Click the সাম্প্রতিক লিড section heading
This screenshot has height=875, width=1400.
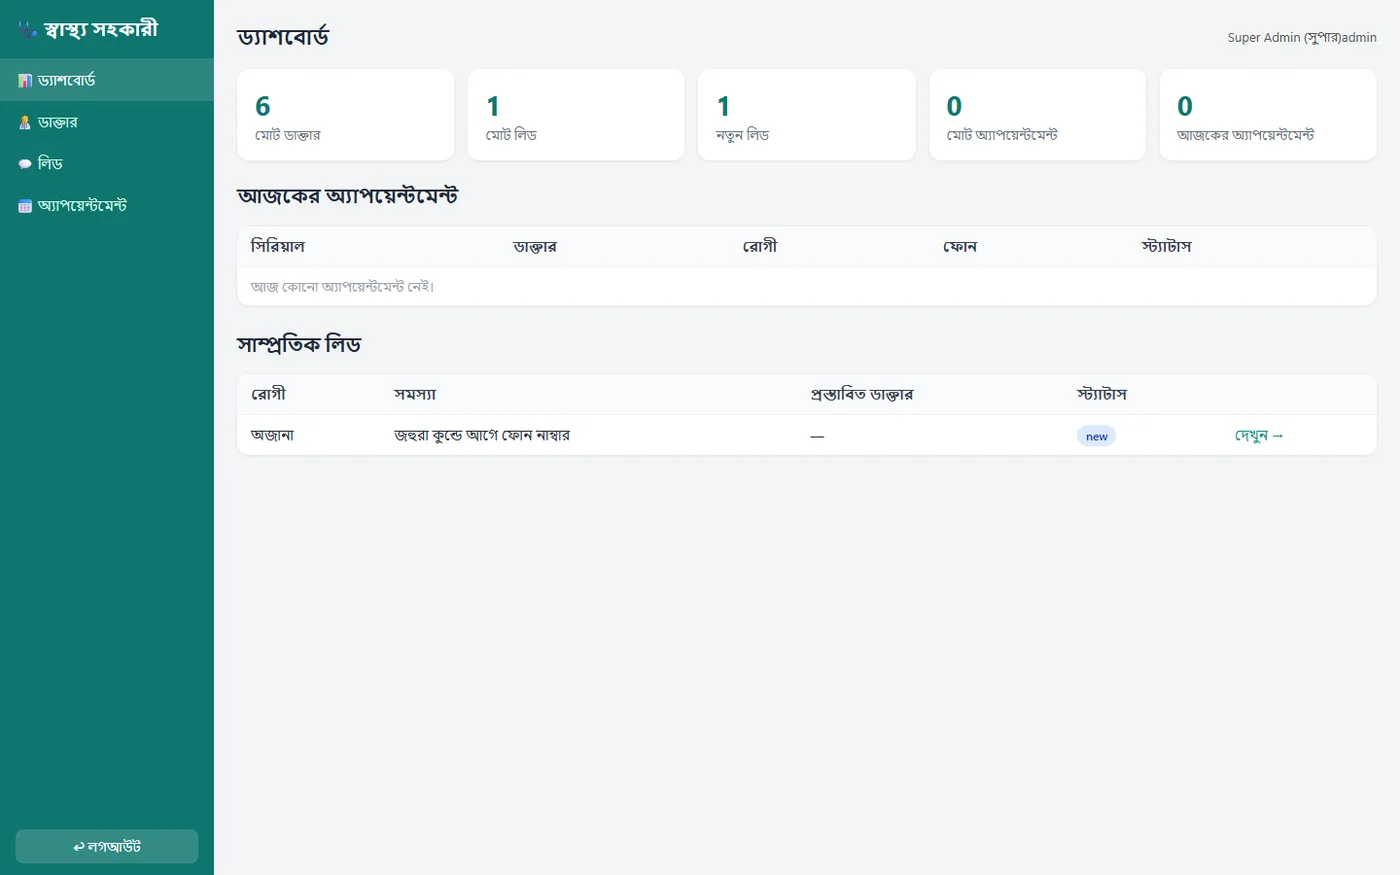[299, 344]
